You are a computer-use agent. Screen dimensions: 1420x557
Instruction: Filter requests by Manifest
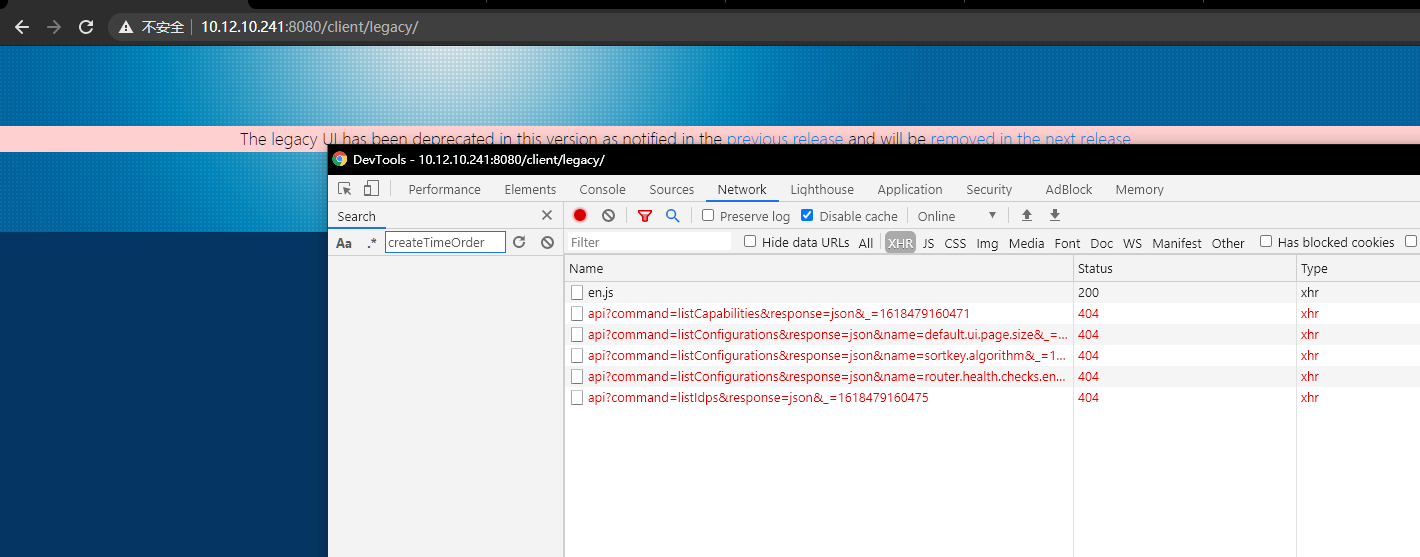[x=1177, y=243]
